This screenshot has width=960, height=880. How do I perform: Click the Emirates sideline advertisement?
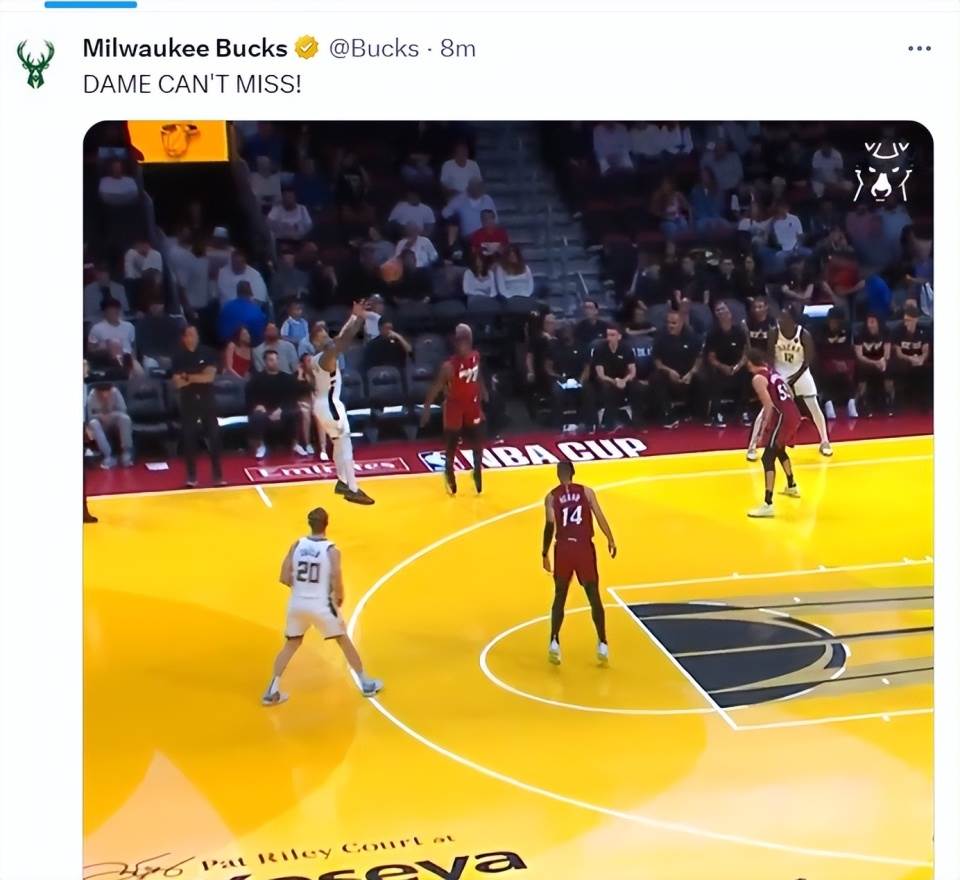[326, 469]
